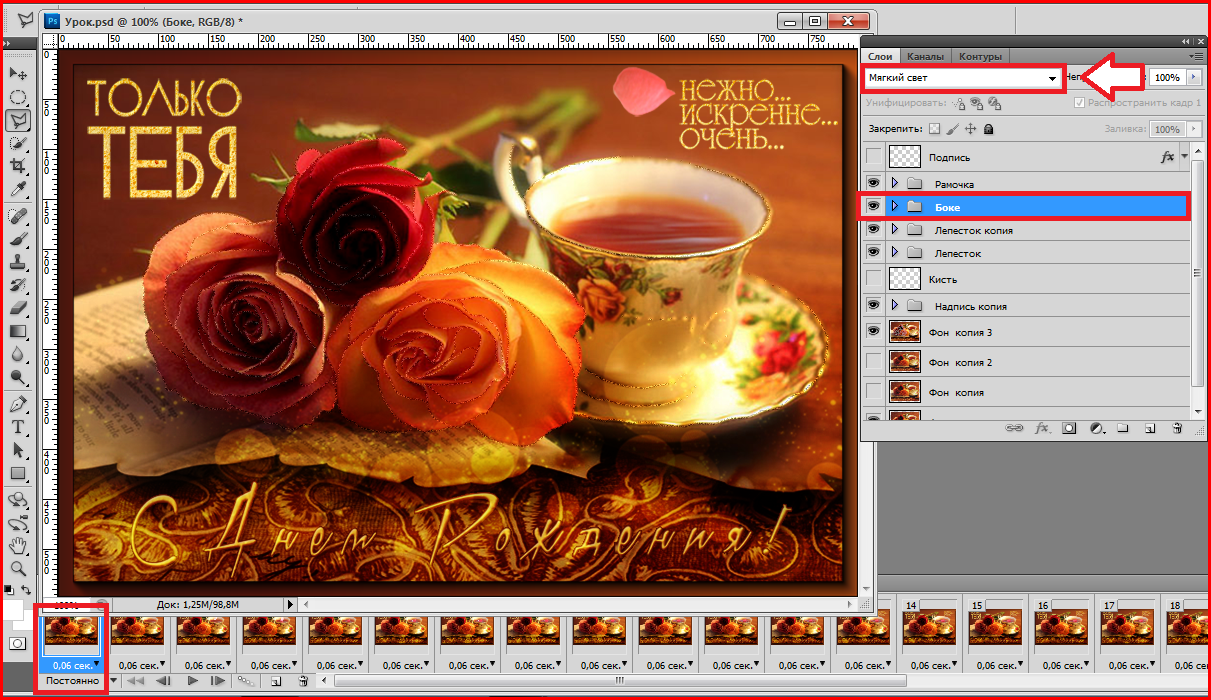Screen dimensions: 1211x700
Task: Select the Move tool
Action: pos(18,73)
